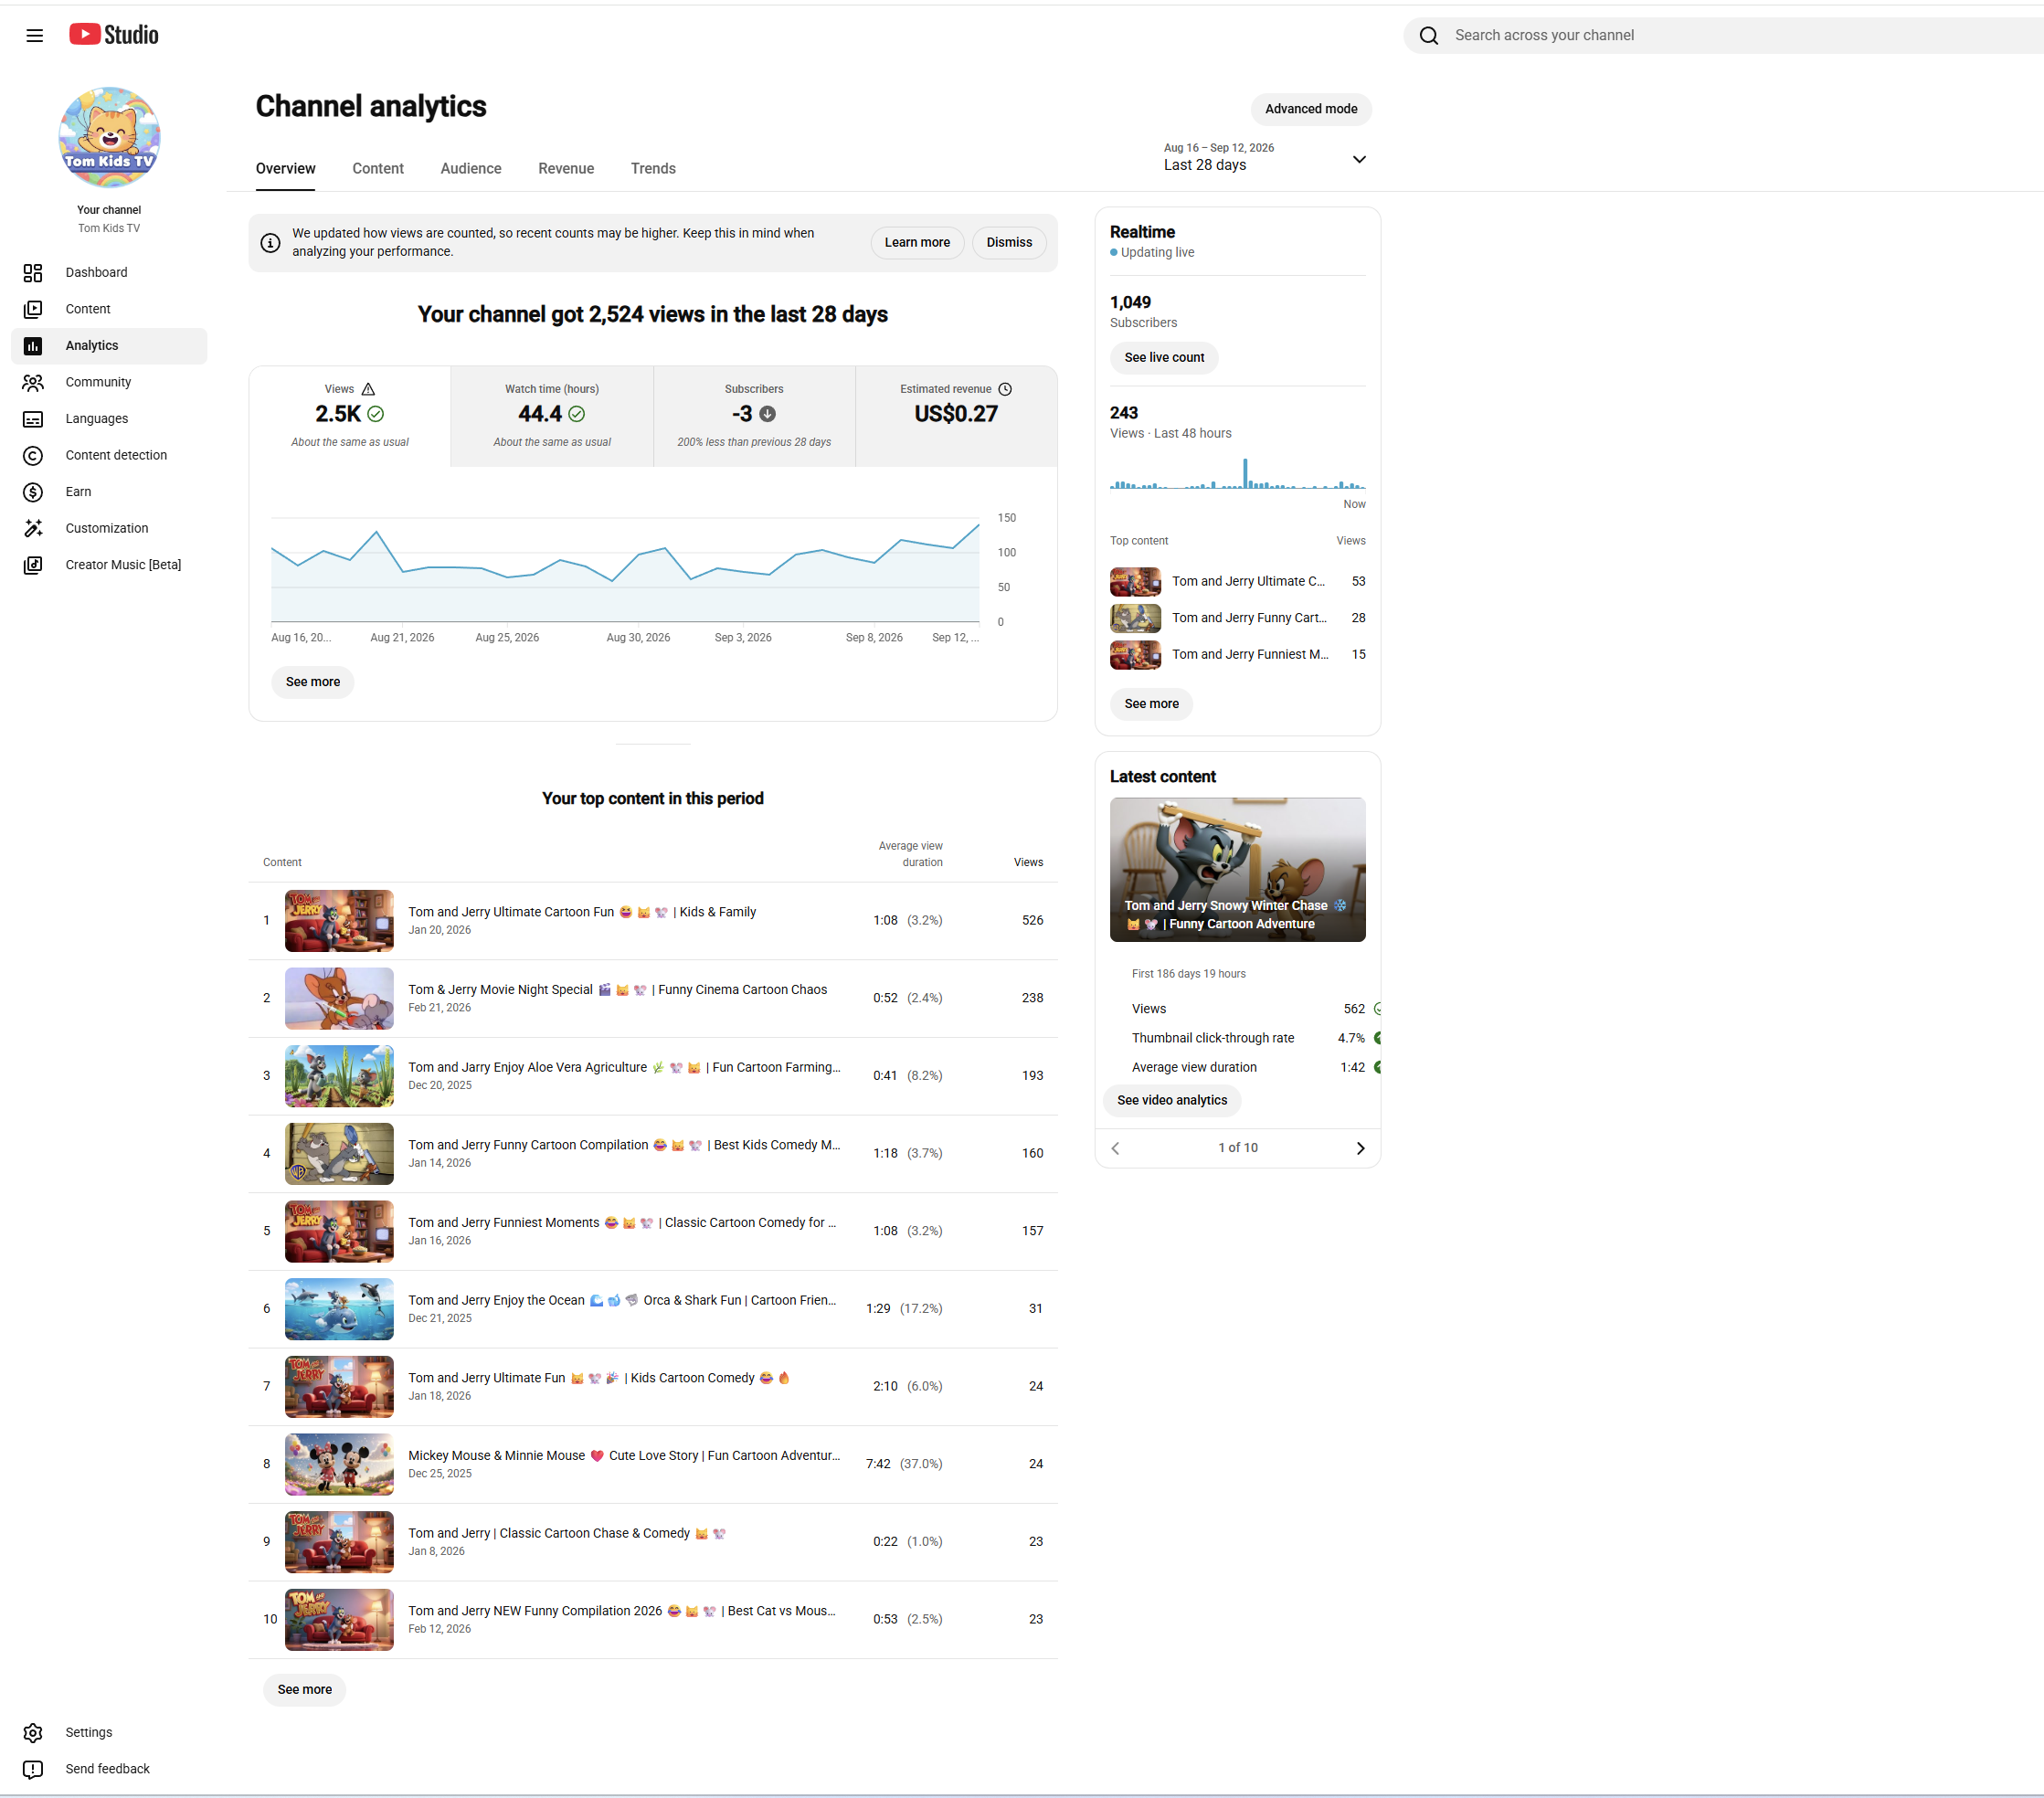Viewport: 2044px width, 1798px height.
Task: Click See more below the top content table
Action: pos(305,1690)
